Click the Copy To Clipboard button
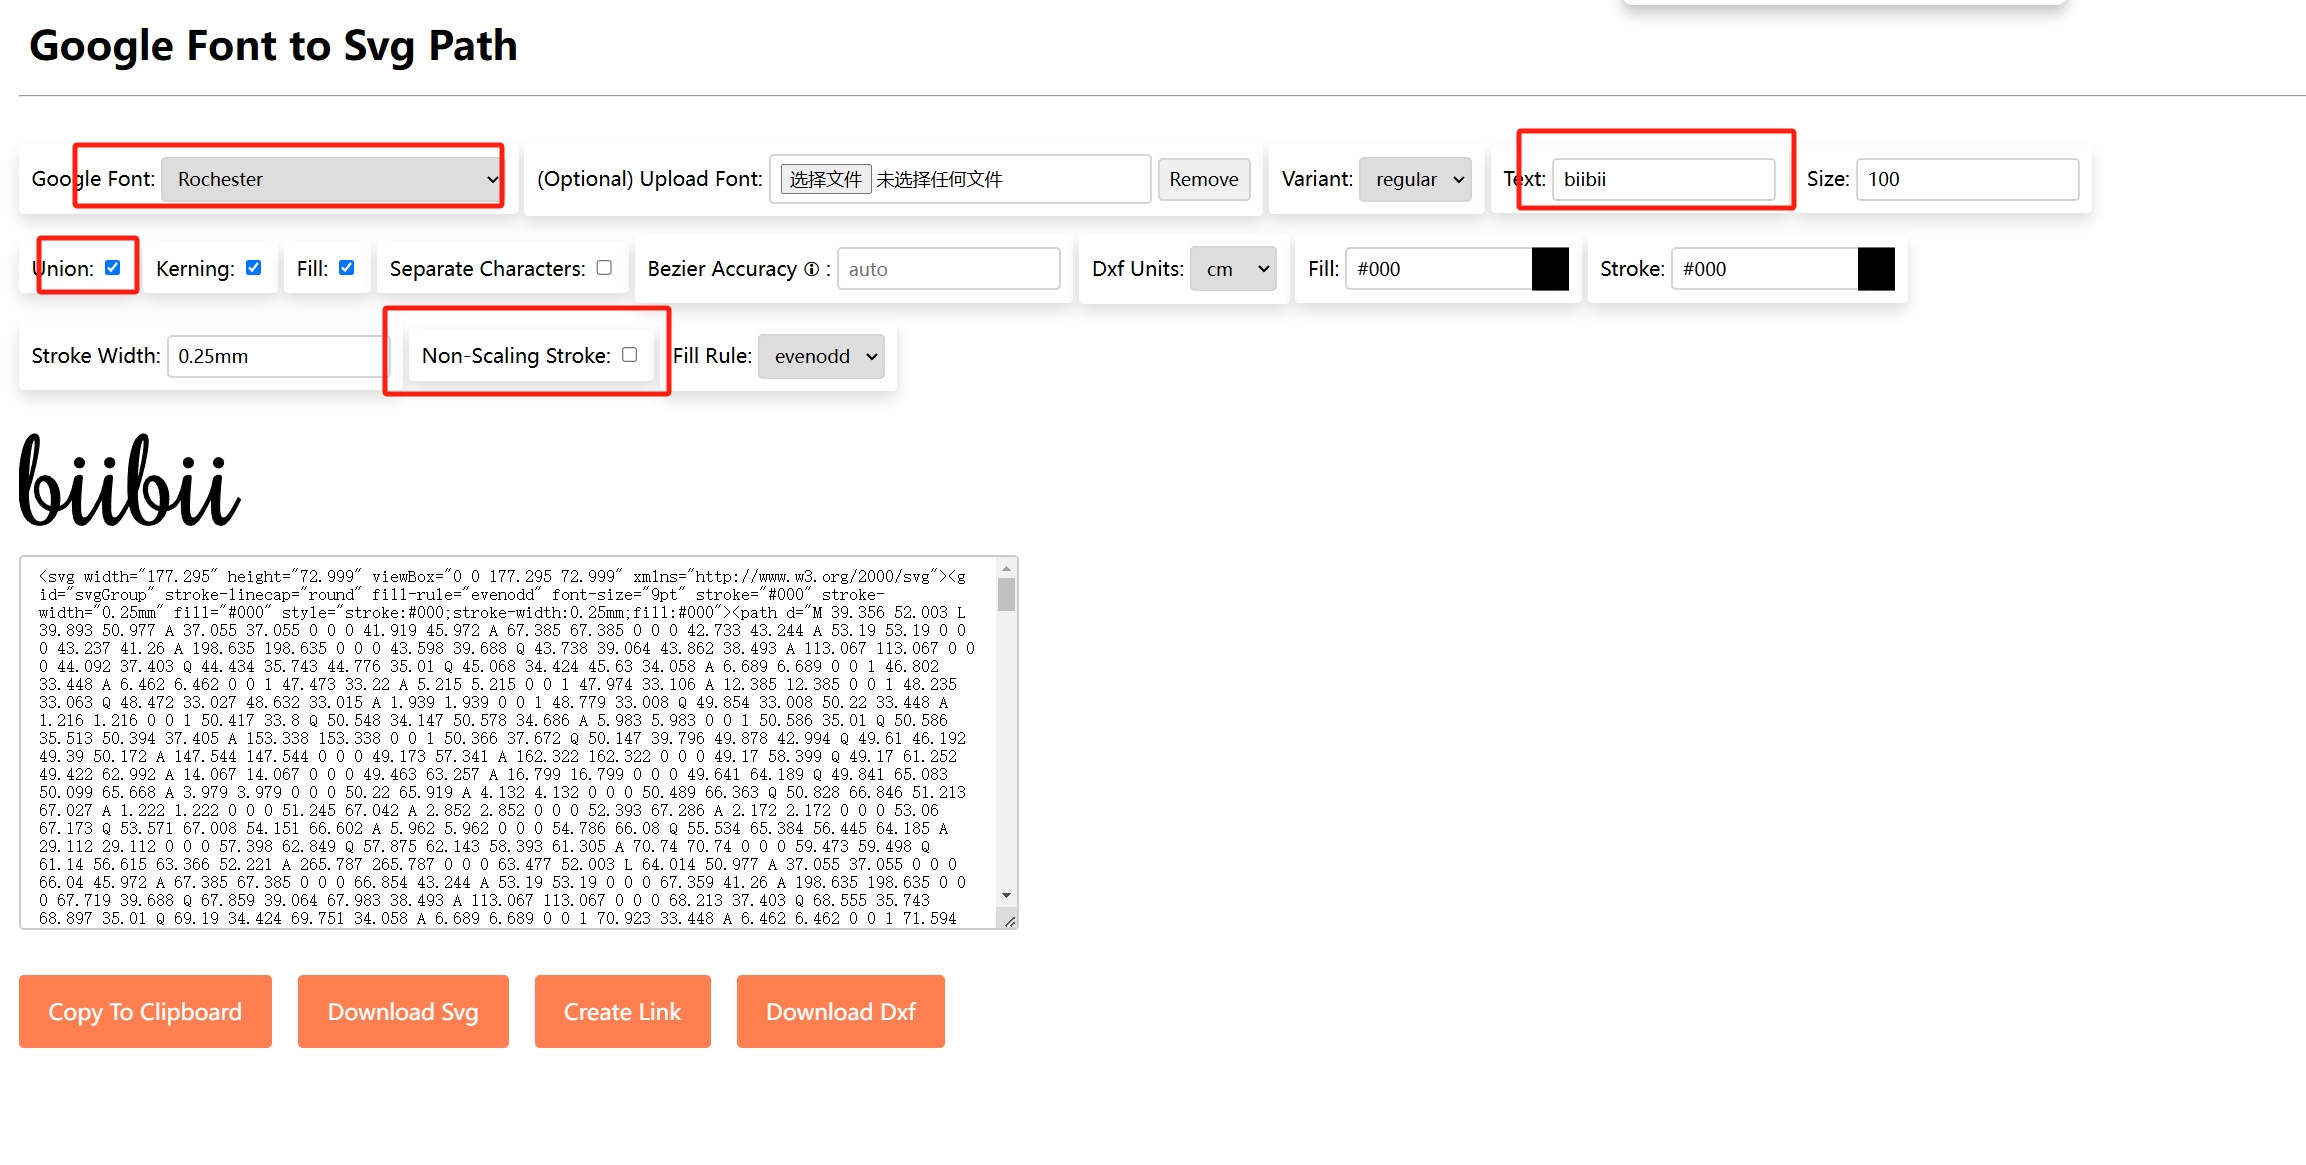The height and width of the screenshot is (1165, 2306). click(145, 1012)
